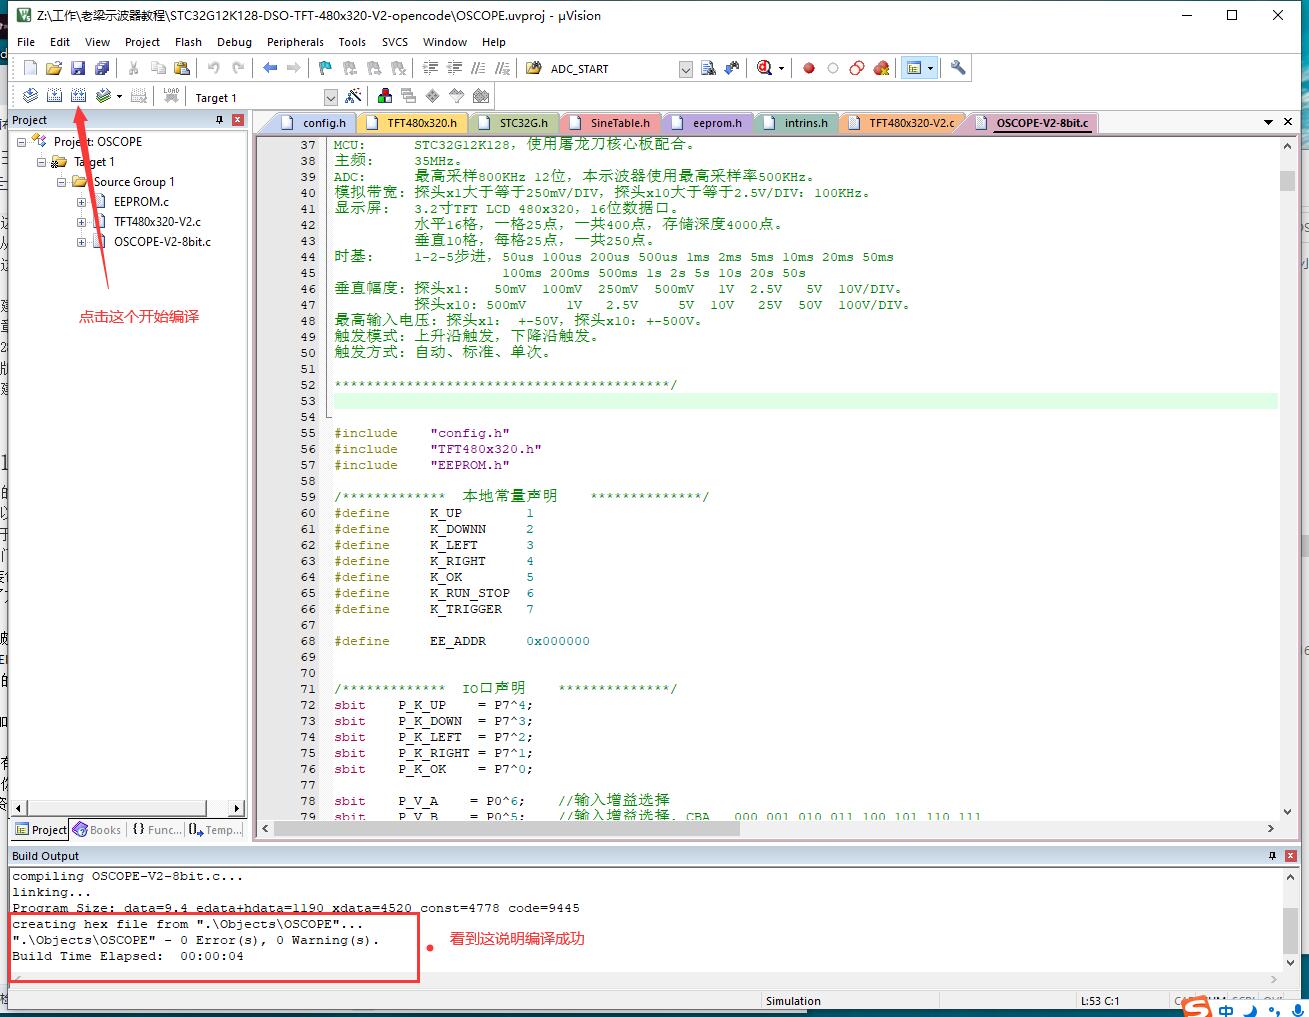Click the Batch Build icon
The width and height of the screenshot is (1309, 1017).
pyautogui.click(x=103, y=96)
